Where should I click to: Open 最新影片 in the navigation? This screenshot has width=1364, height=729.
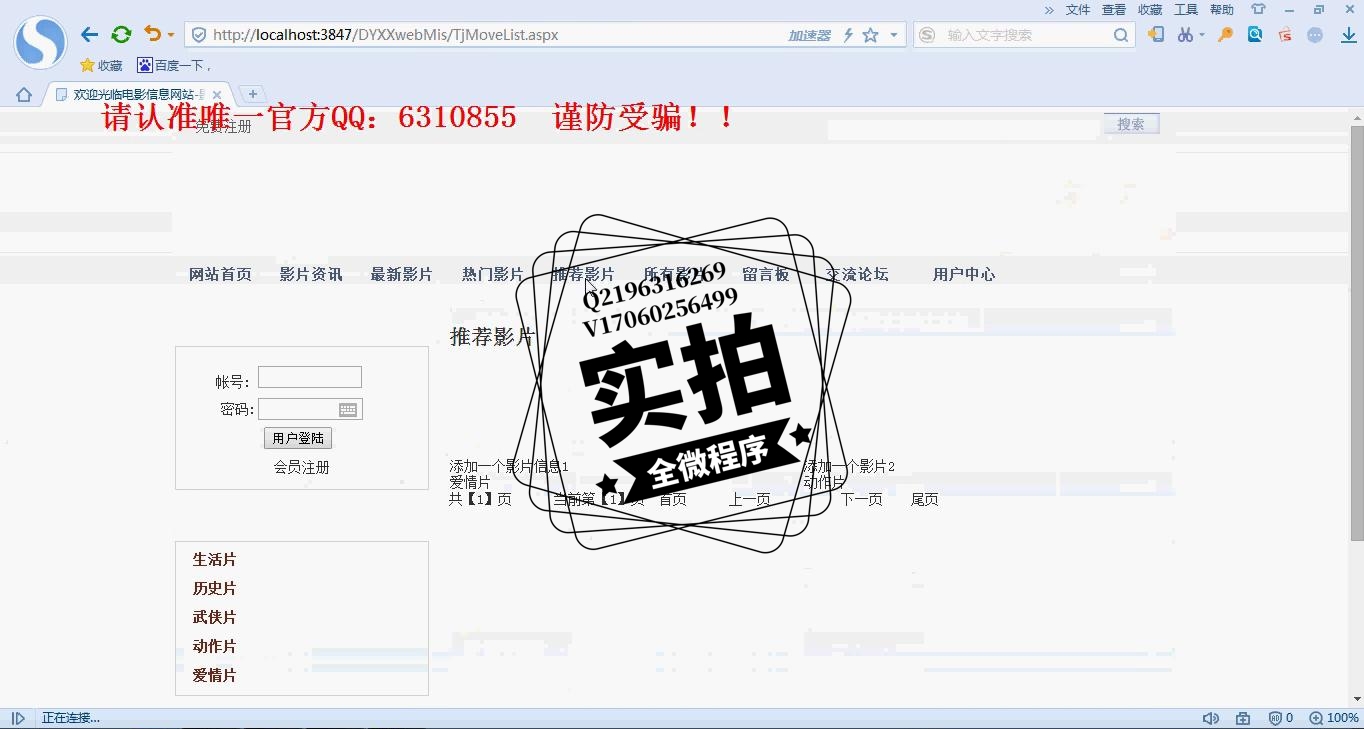coord(401,274)
